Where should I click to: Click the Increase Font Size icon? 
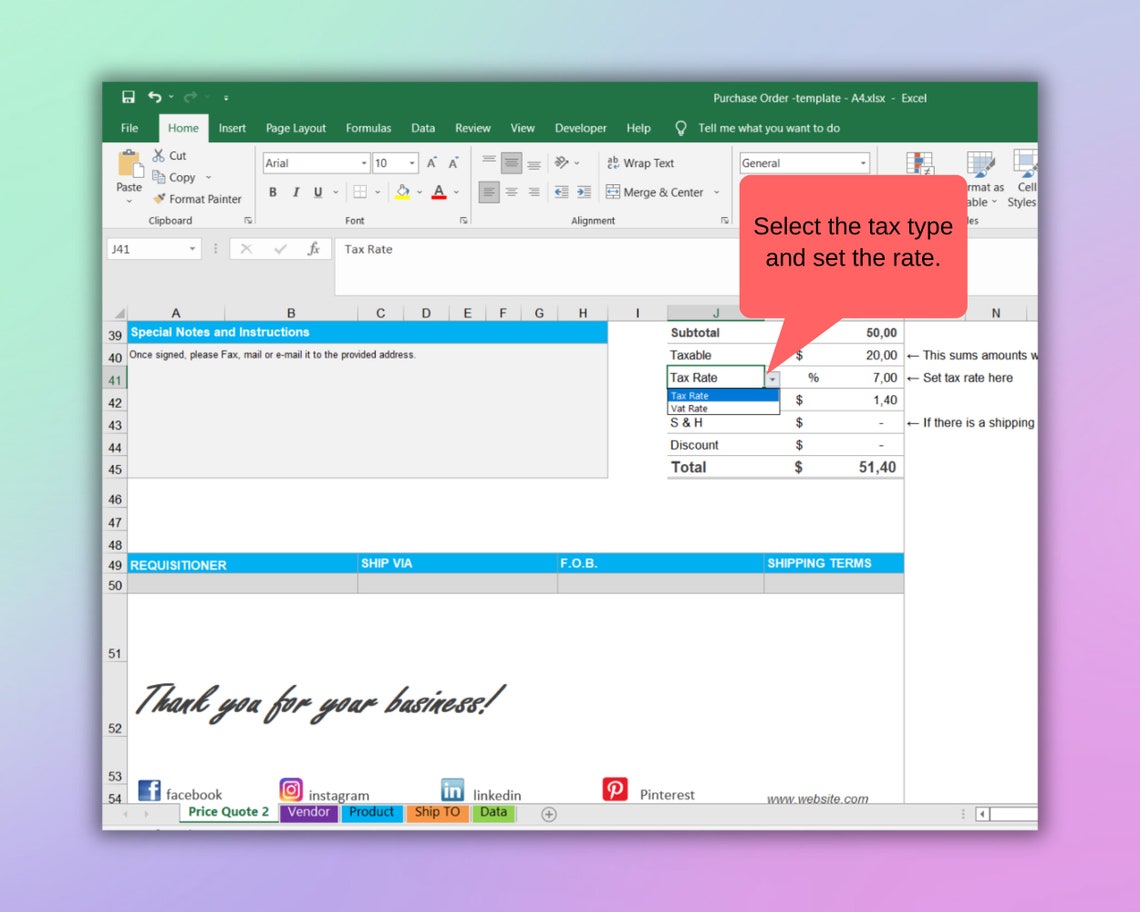(x=432, y=162)
